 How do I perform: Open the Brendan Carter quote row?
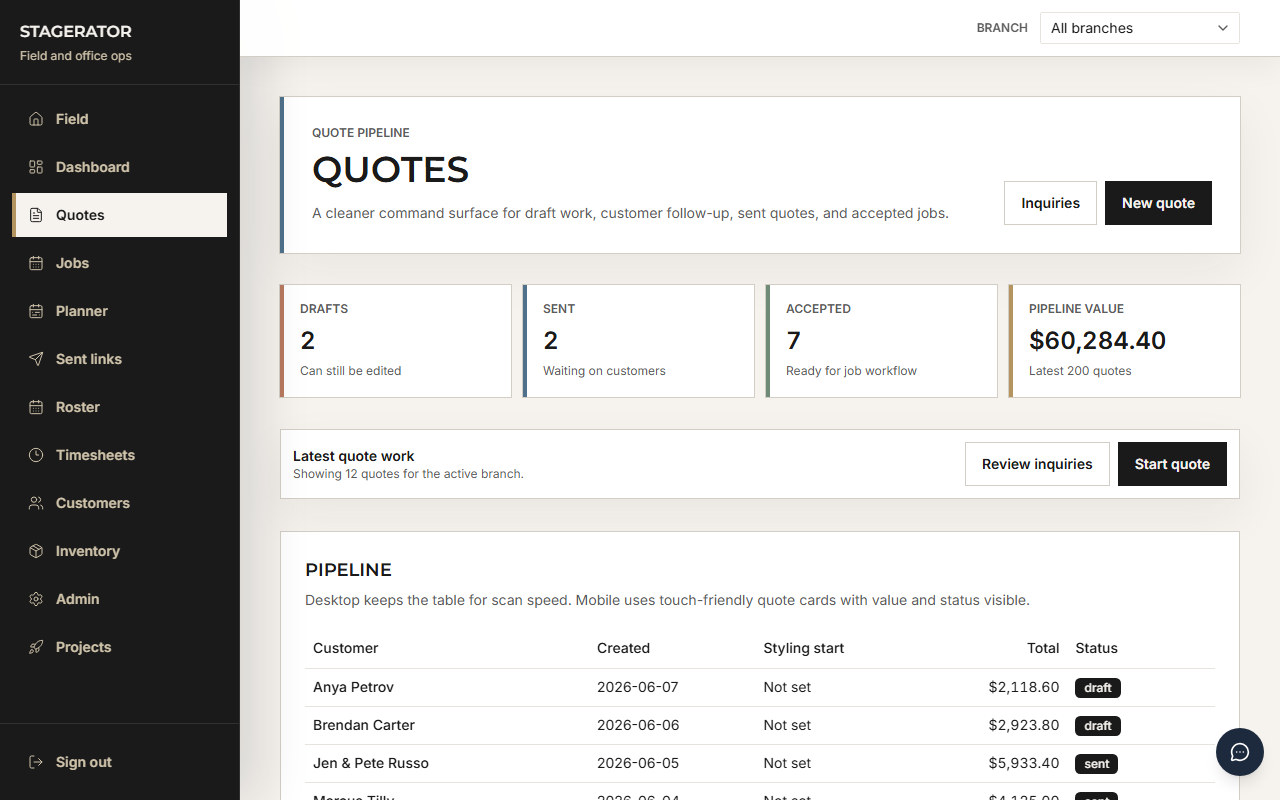point(760,725)
